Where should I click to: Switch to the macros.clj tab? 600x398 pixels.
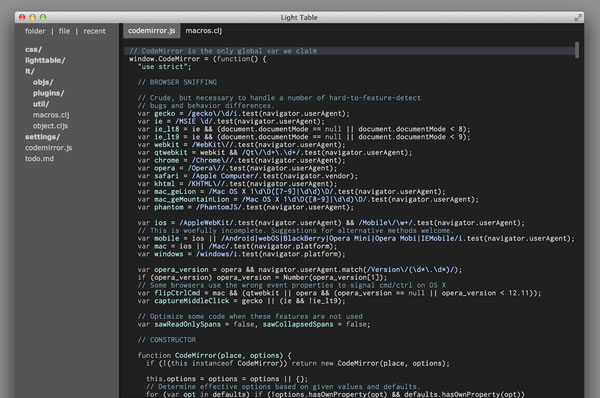[x=204, y=31]
